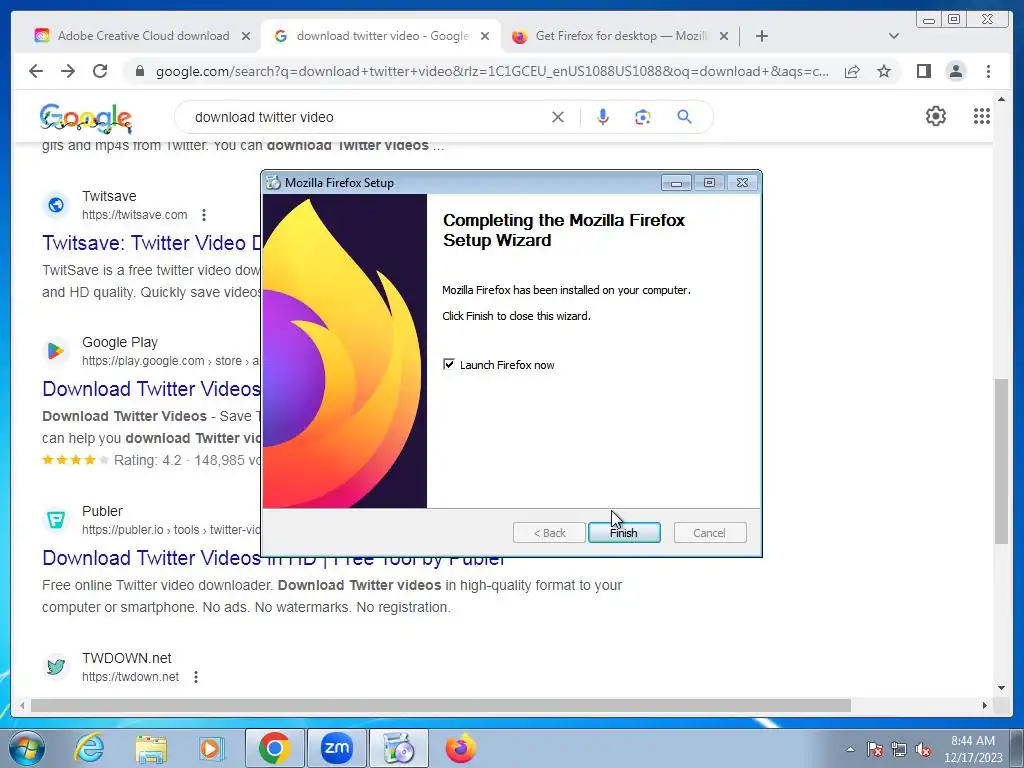Open Zoom from the taskbar
Image resolution: width=1024 pixels, height=768 pixels.
pos(337,748)
